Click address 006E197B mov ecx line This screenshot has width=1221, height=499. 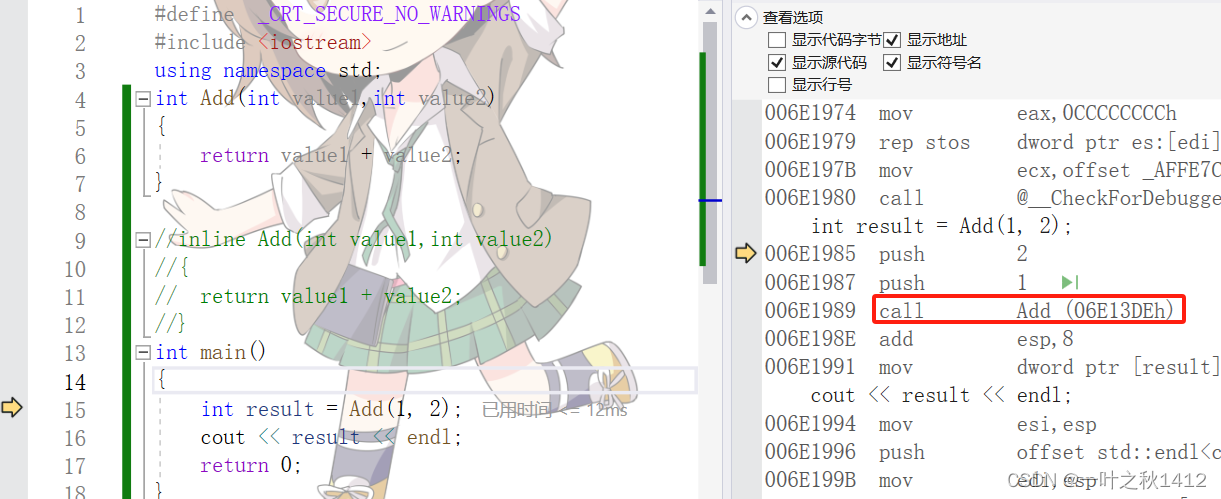pos(992,170)
